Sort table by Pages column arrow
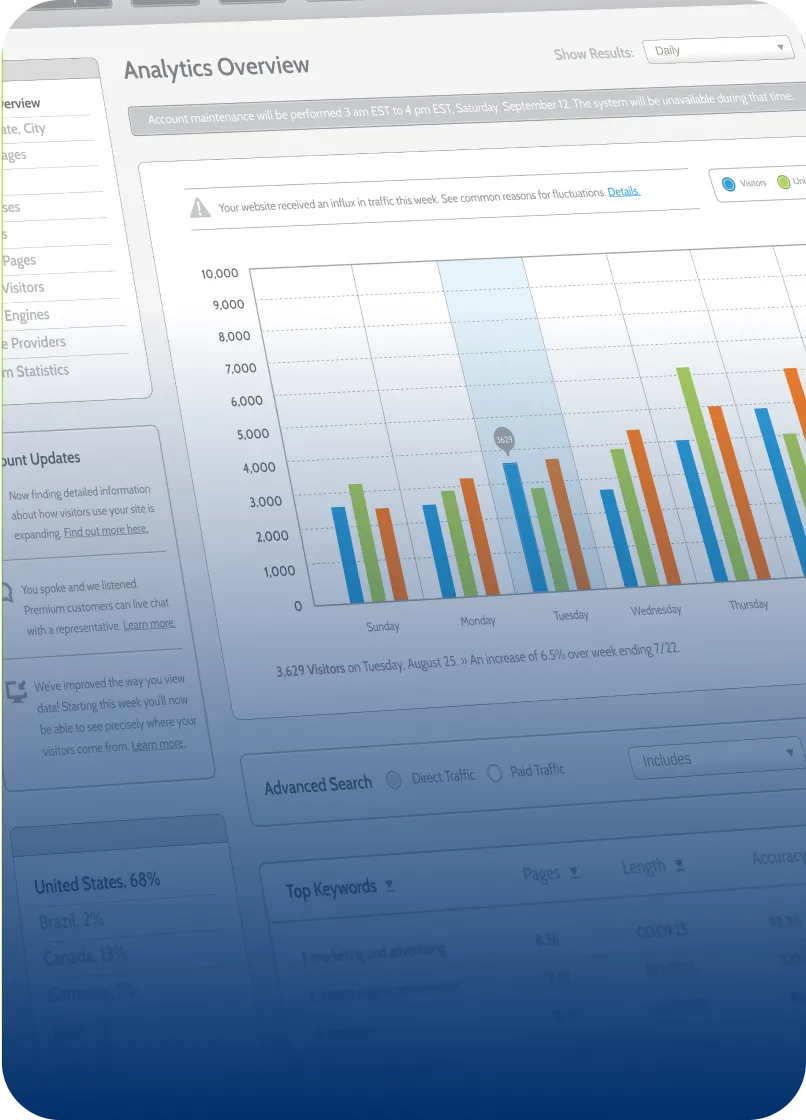Screen dimensions: 806x1120 point(574,872)
